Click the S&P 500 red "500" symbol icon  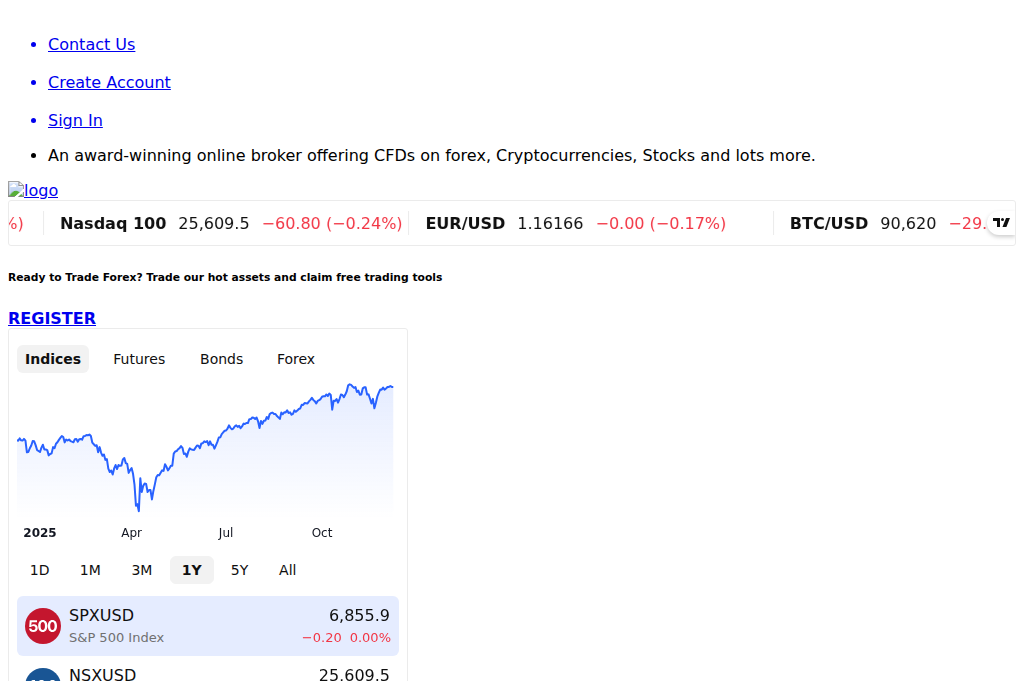43,625
